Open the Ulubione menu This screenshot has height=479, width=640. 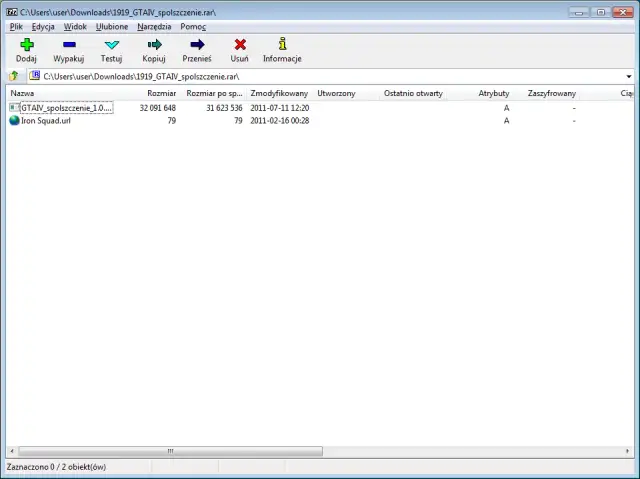point(112,27)
